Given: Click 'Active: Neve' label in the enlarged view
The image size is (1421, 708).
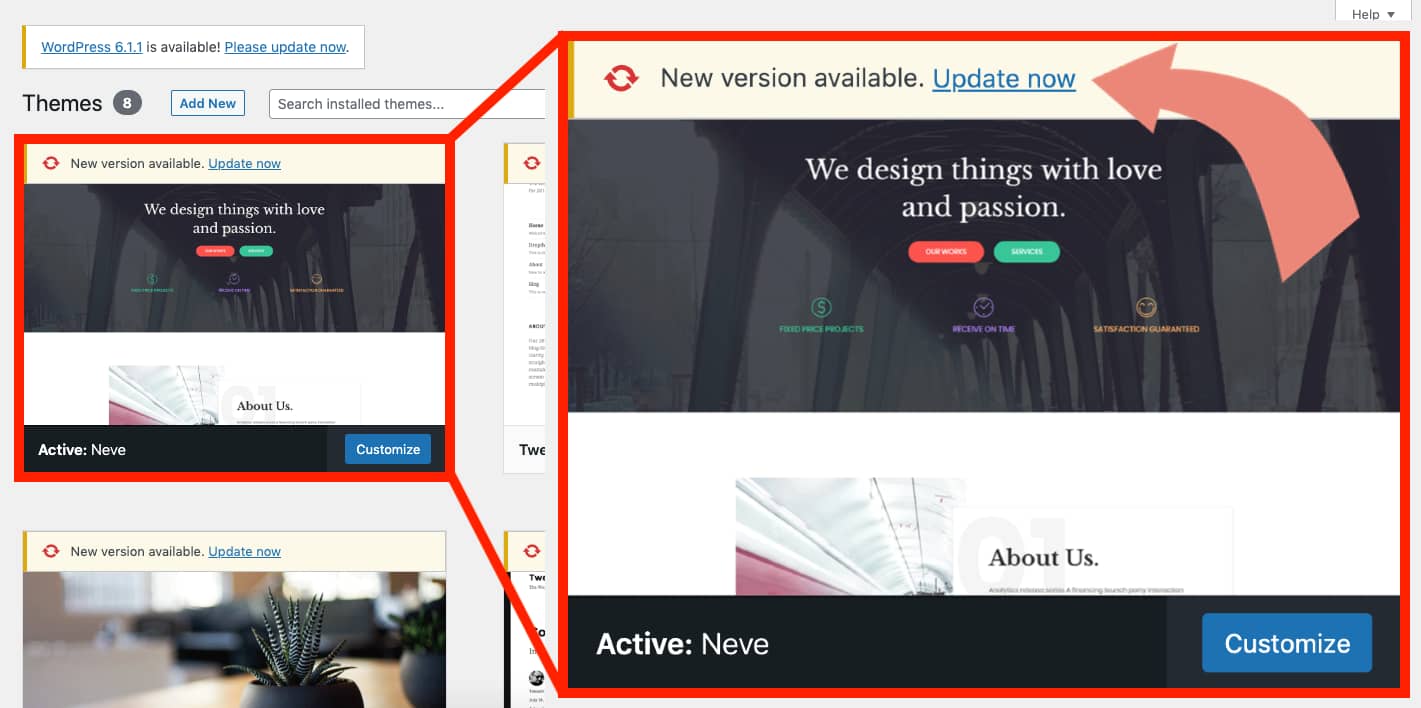Looking at the screenshot, I should click(x=683, y=643).
